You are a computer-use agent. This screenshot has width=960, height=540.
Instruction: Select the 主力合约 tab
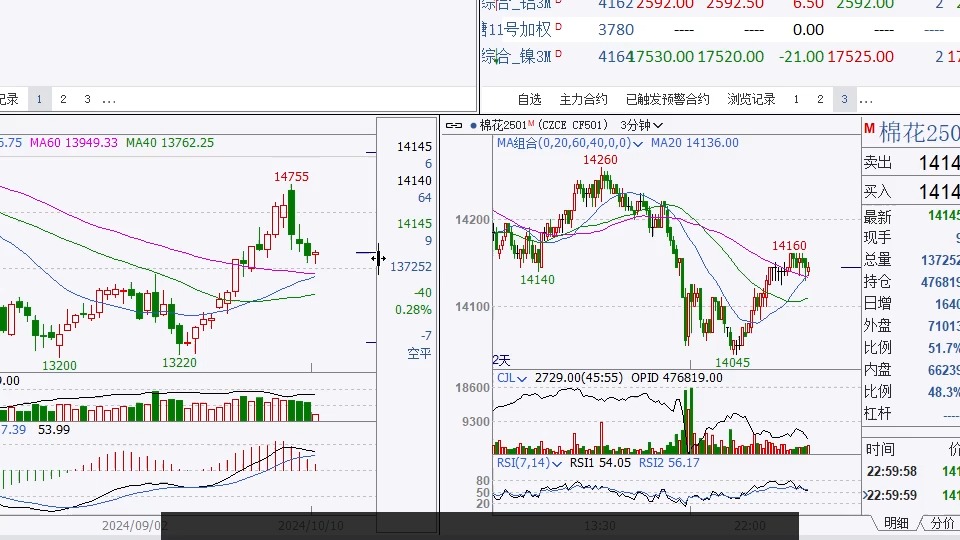point(583,99)
